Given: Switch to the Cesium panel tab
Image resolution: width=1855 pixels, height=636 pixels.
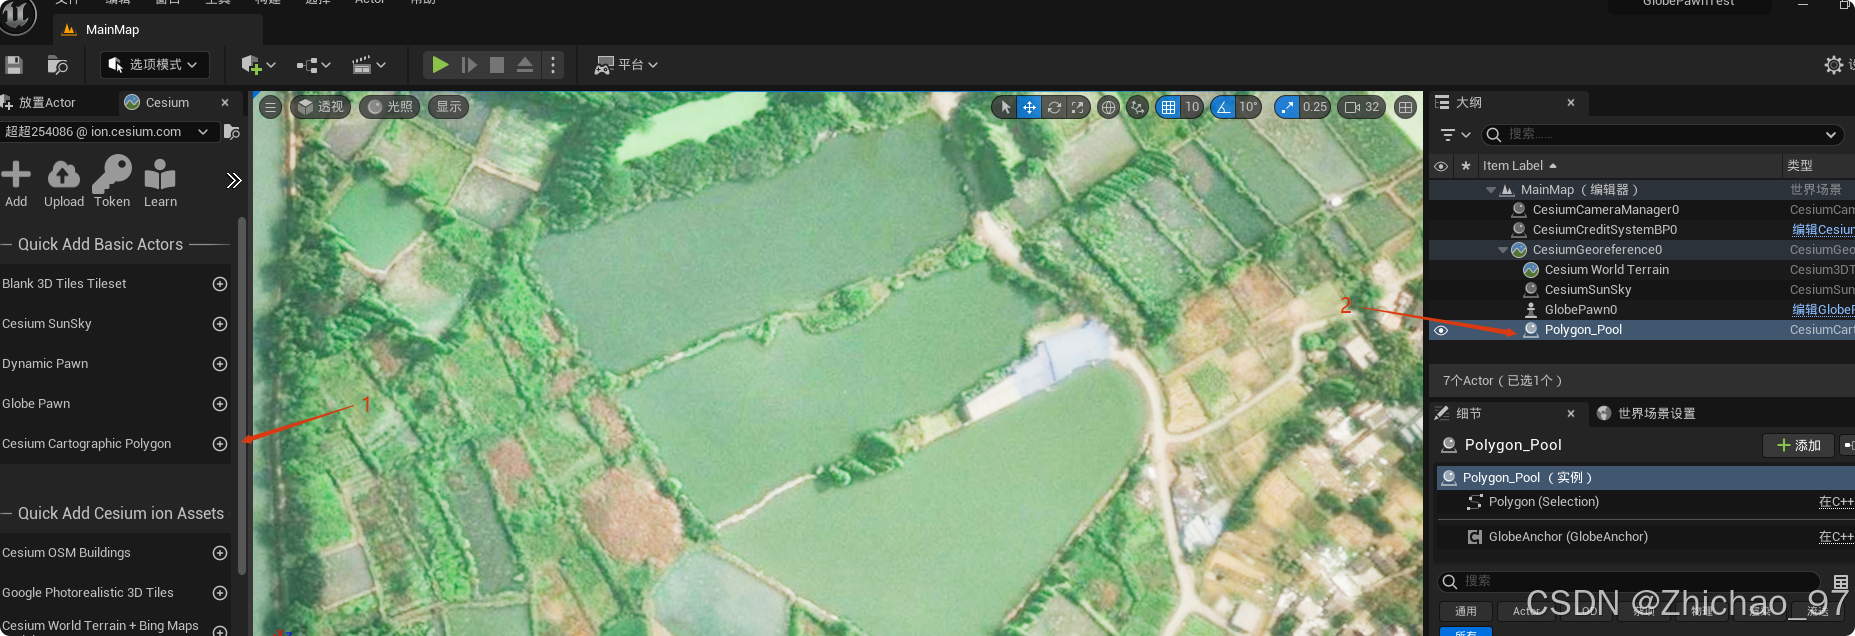Looking at the screenshot, I should [166, 102].
